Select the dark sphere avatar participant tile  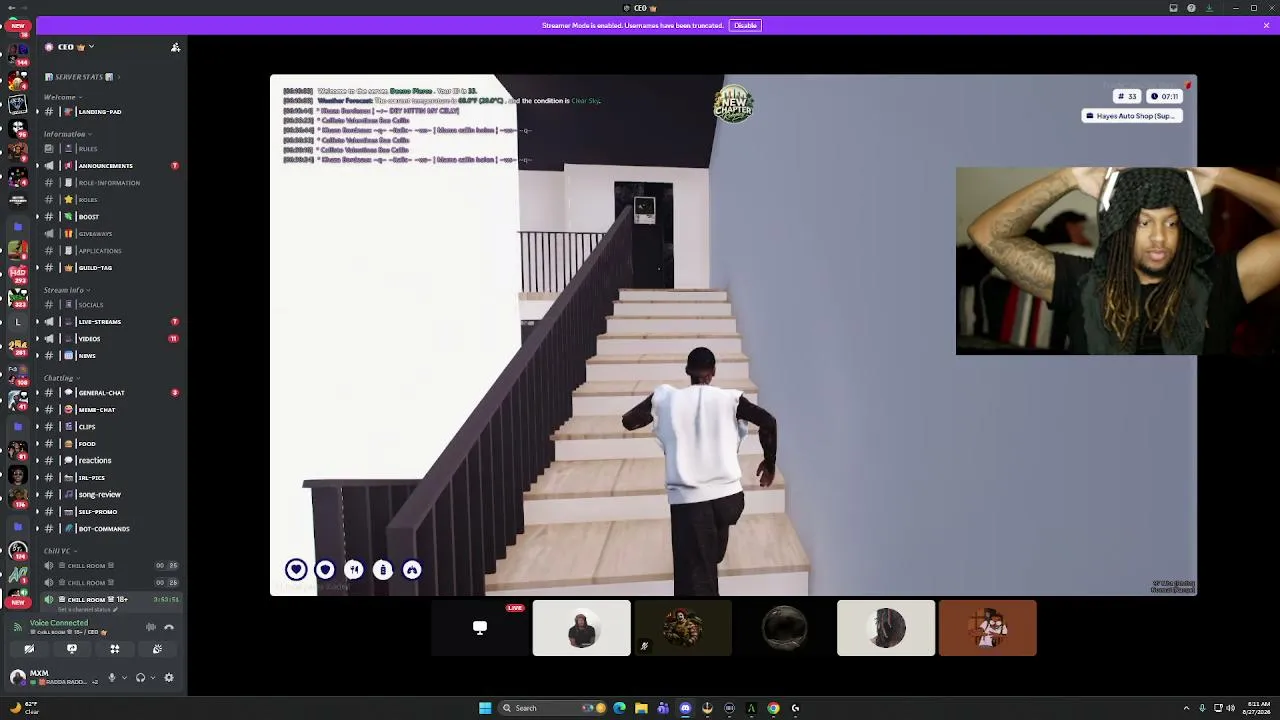(x=785, y=628)
